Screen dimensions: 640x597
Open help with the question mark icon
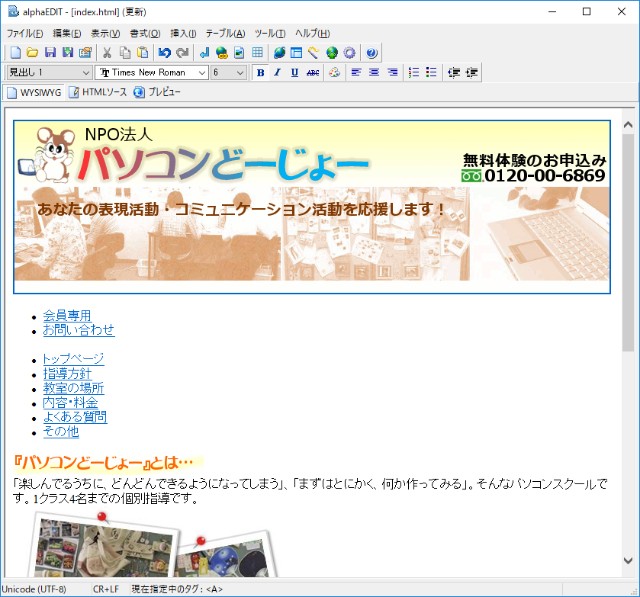pyautogui.click(x=372, y=53)
